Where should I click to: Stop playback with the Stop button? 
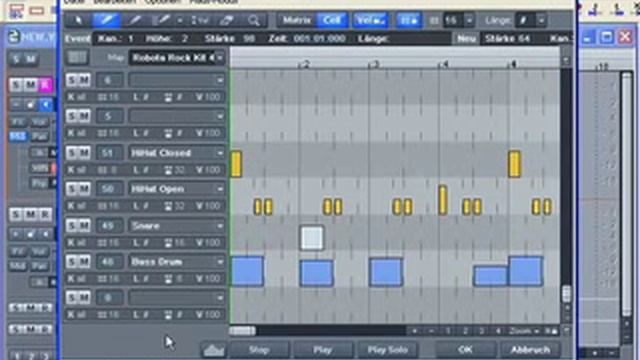click(x=259, y=350)
